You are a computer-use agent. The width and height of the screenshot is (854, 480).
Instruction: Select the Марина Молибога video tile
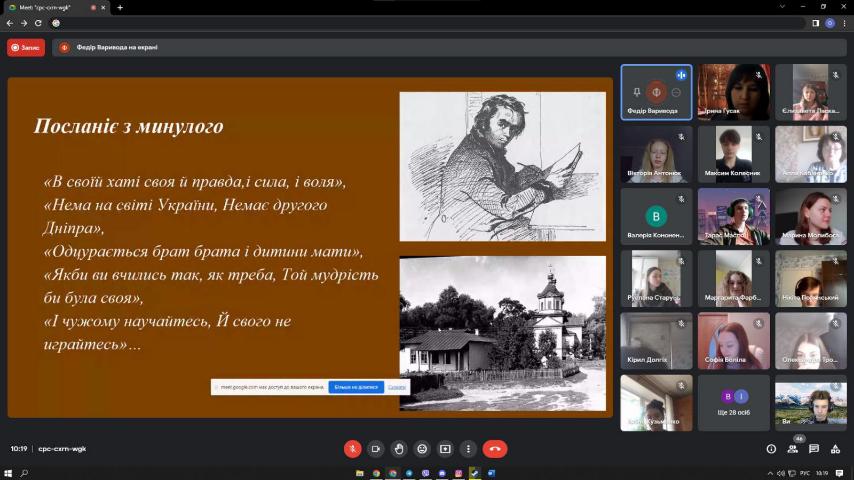[x=811, y=216]
